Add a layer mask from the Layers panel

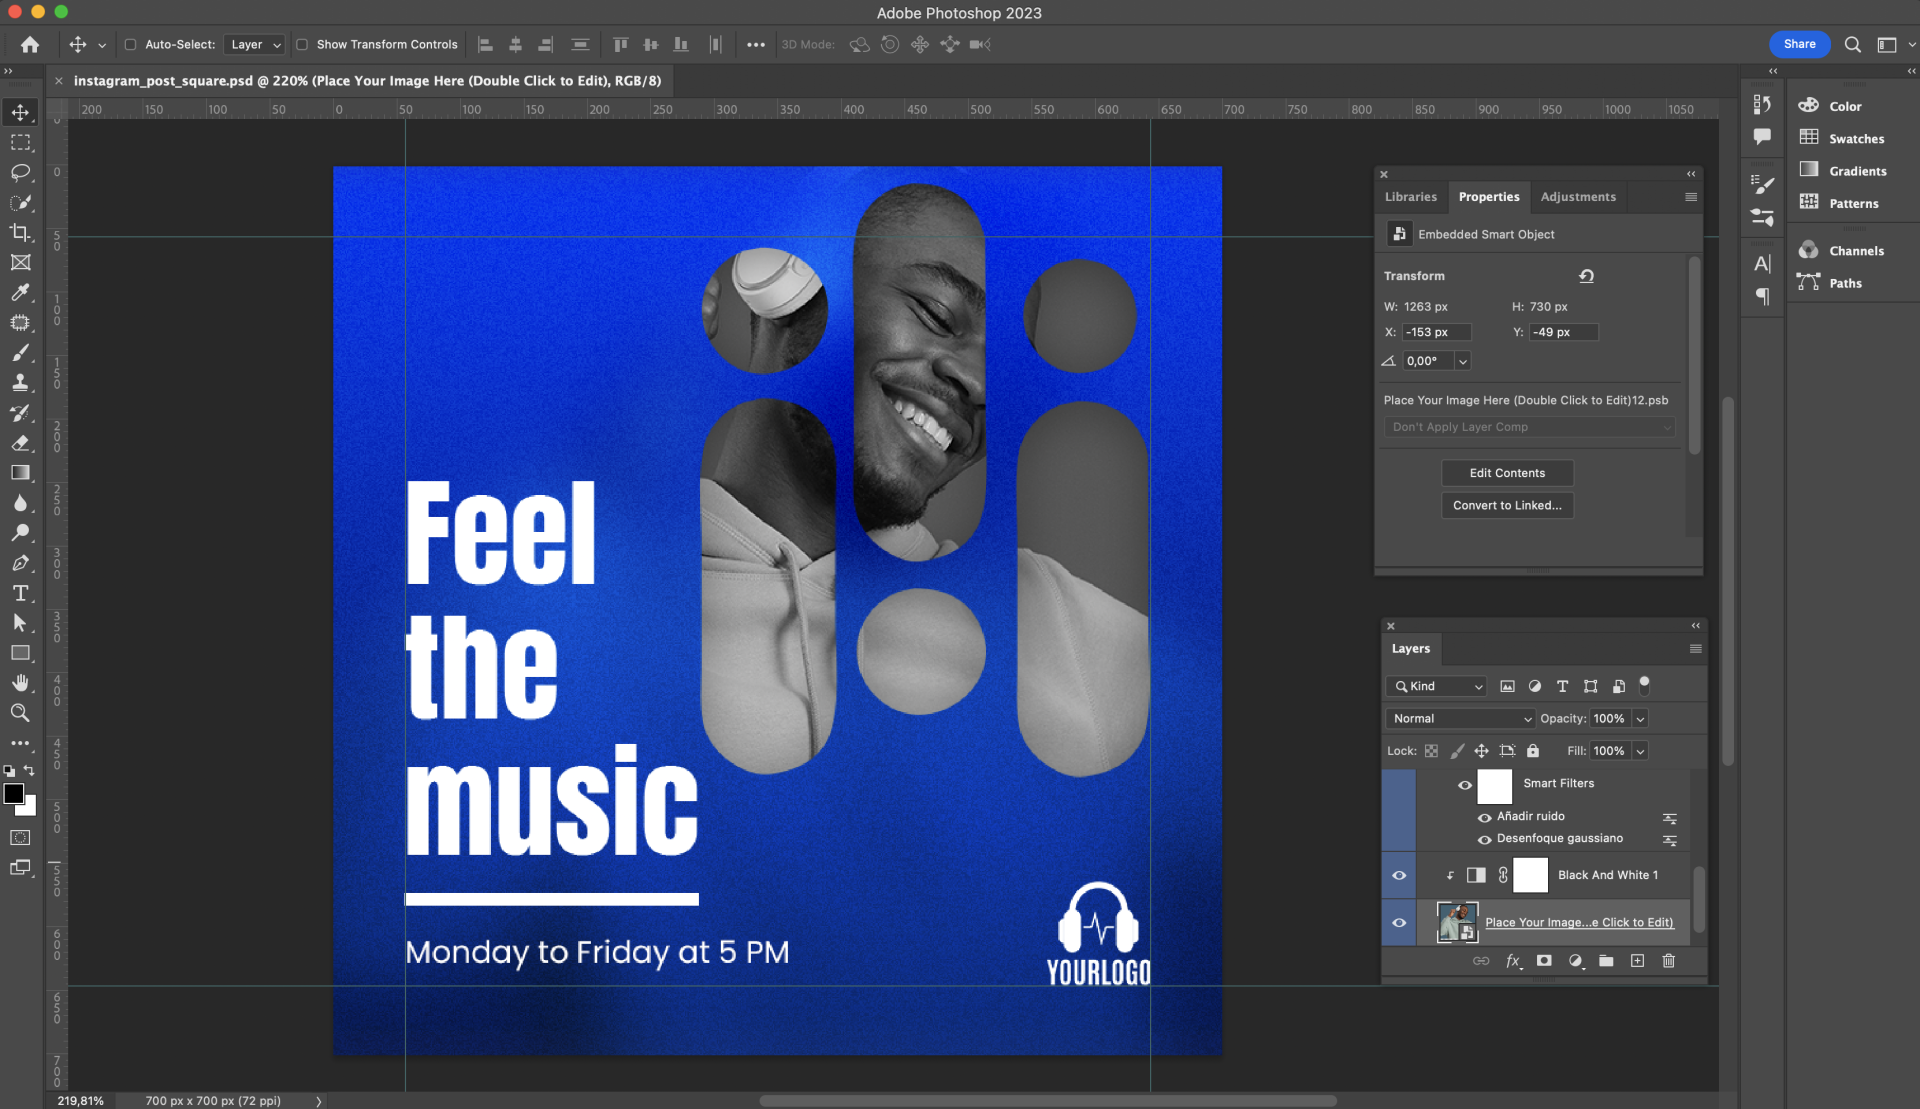[1544, 961]
